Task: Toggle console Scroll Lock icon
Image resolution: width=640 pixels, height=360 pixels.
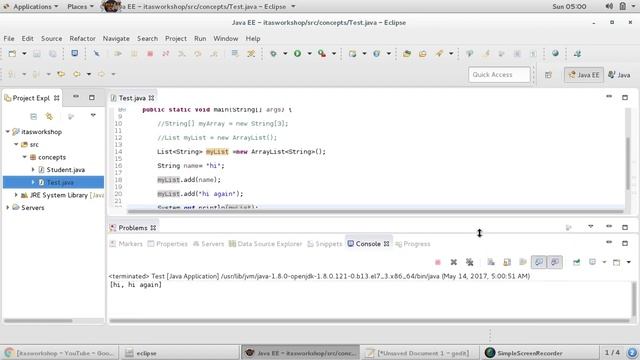Action: (x=507, y=262)
